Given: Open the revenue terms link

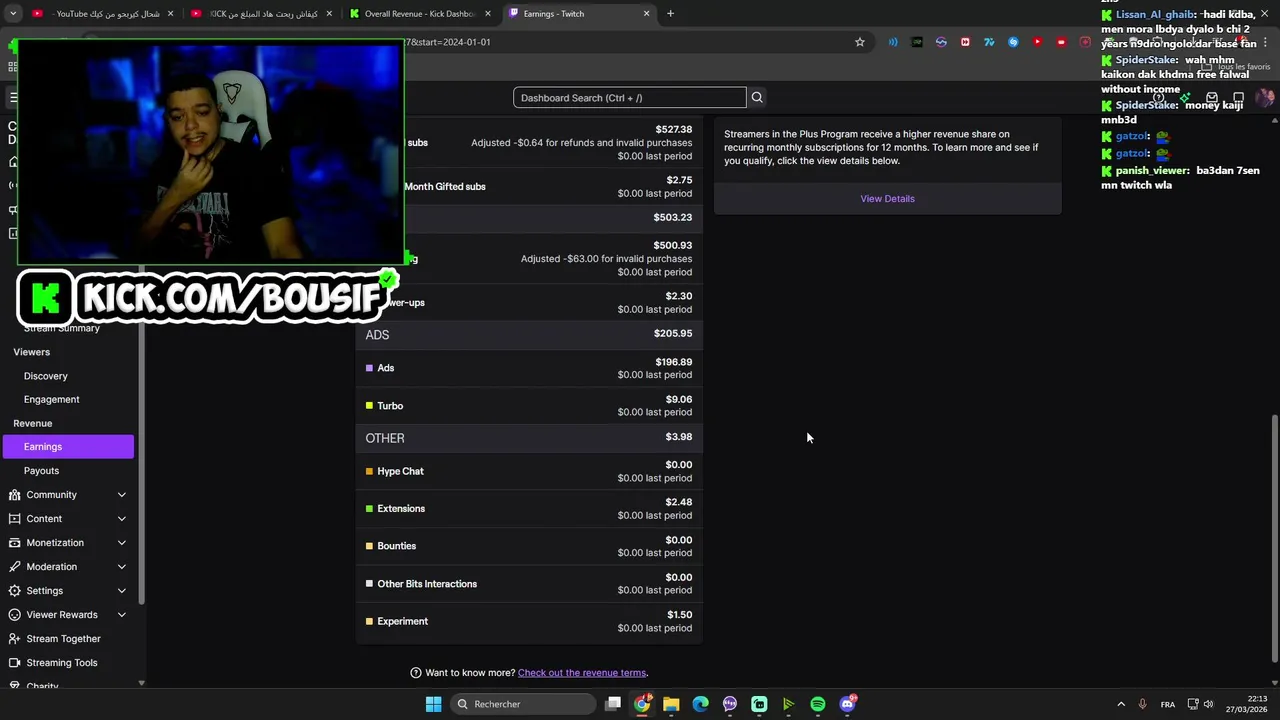Looking at the screenshot, I should [582, 673].
